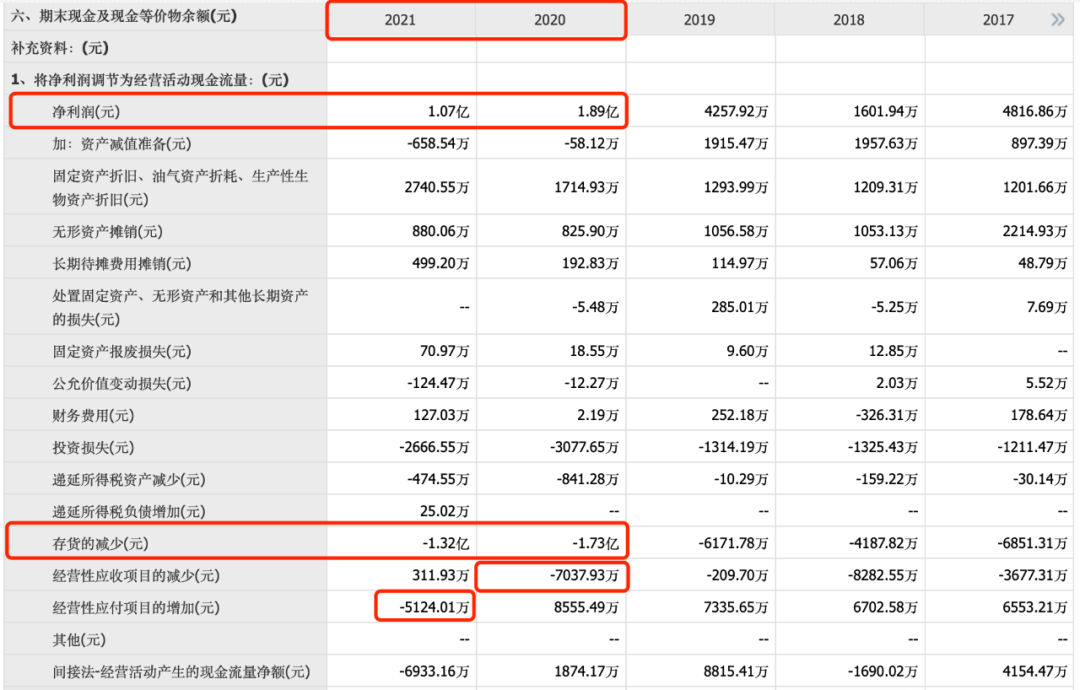Image resolution: width=1080 pixels, height=690 pixels.
Task: Click payables value -5124.01万
Action: (x=435, y=608)
